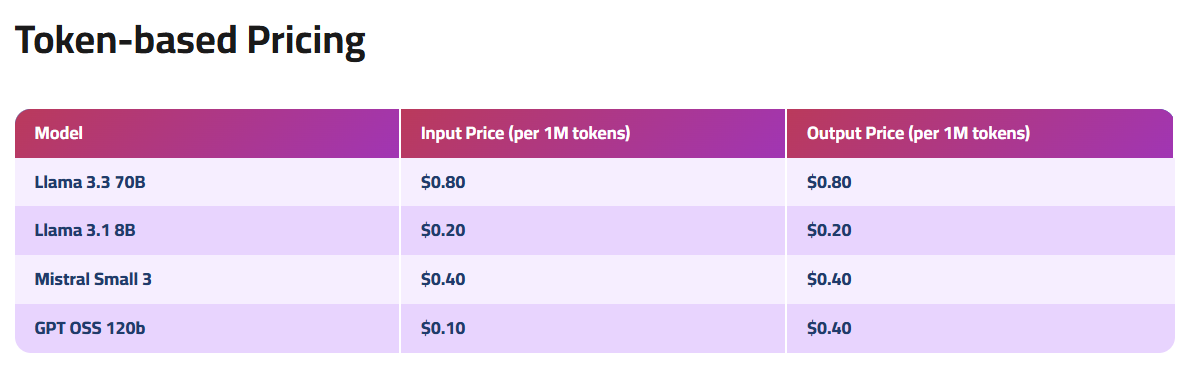Click Llama 3.1 8B output price $0.20
This screenshot has height=383, width=1187.
point(829,230)
